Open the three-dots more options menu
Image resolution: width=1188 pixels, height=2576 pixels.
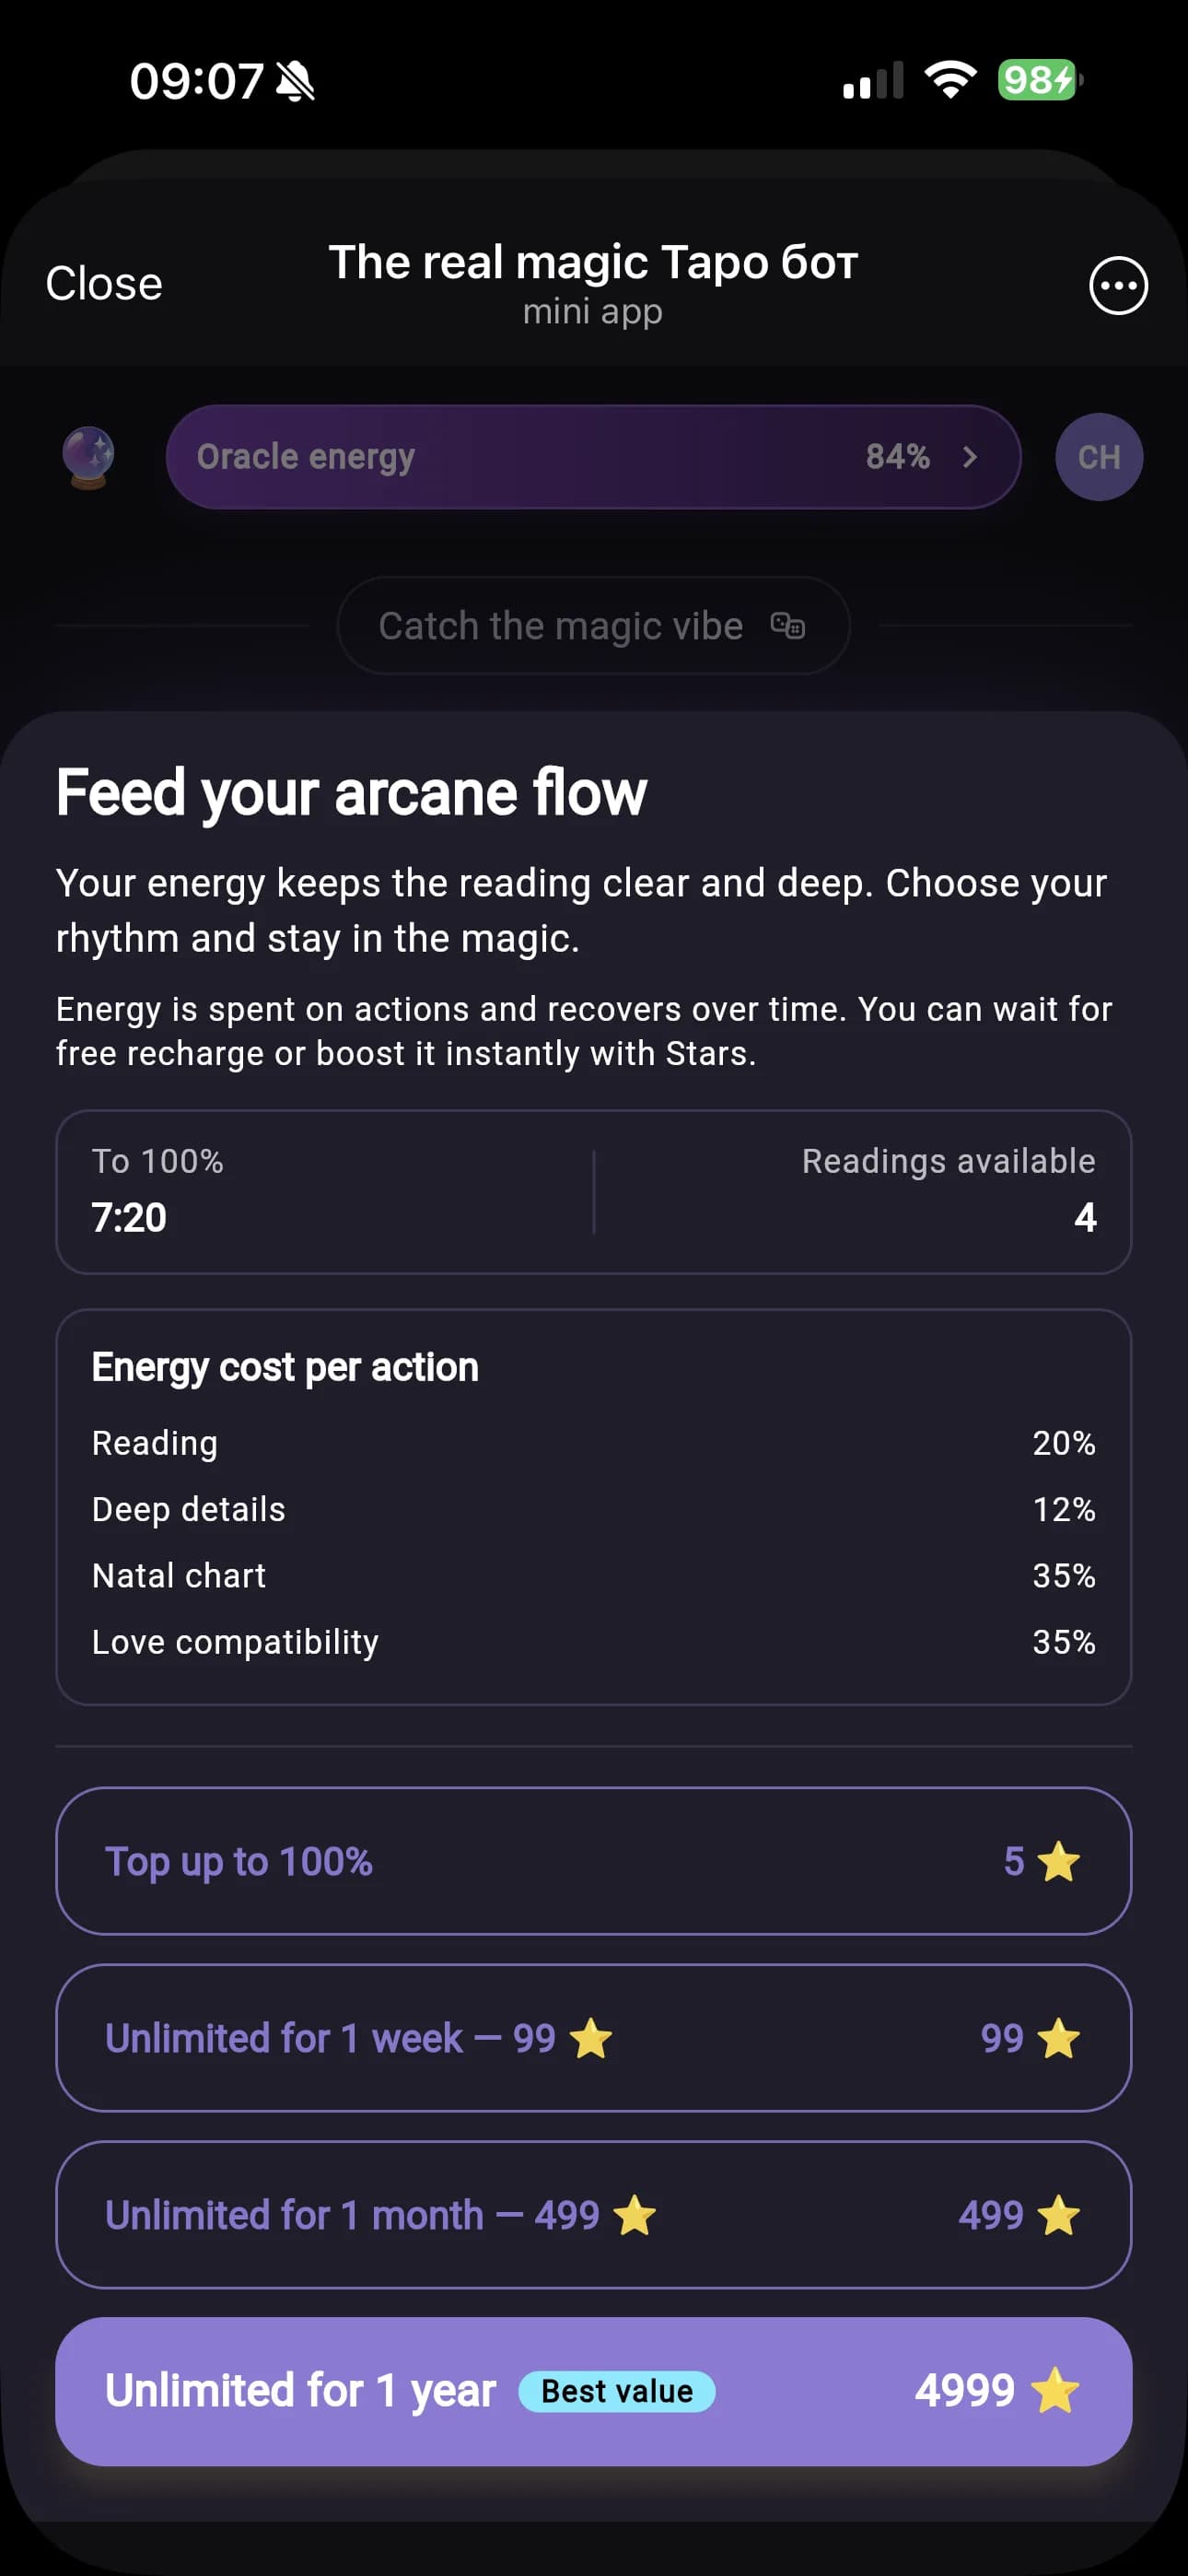pyautogui.click(x=1118, y=286)
